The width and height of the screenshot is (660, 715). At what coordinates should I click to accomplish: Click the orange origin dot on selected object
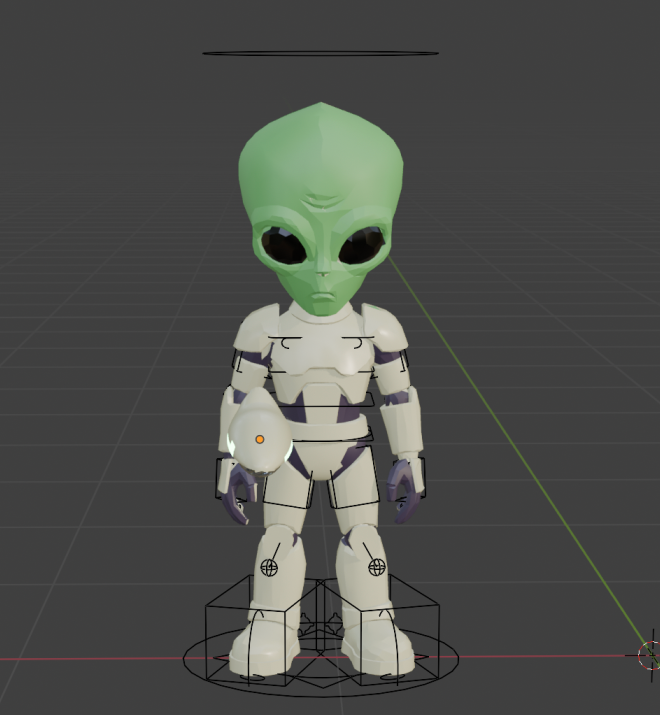260,440
